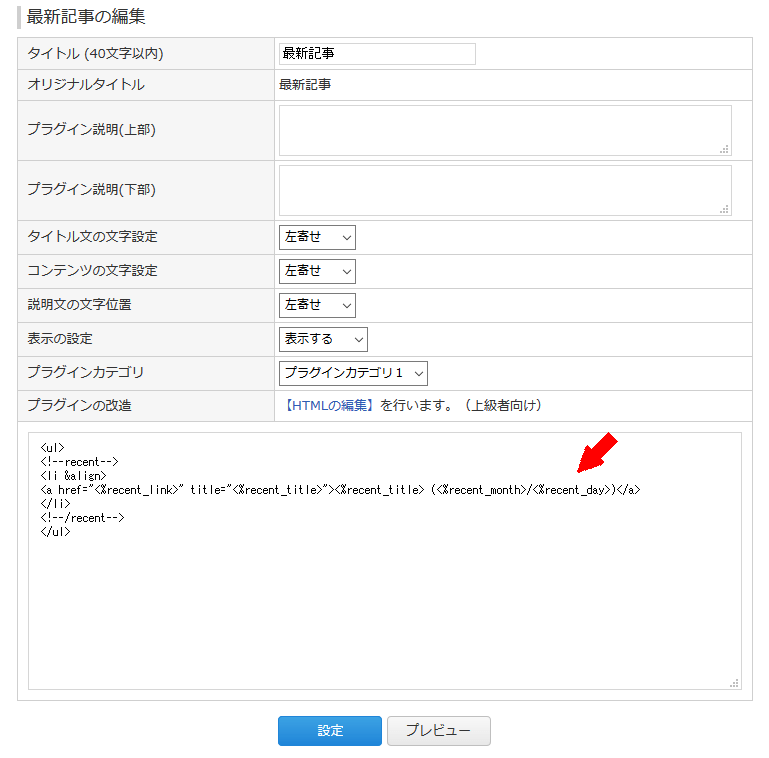This screenshot has height=758, width=769.
Task: Click the <!--recent--> line in code
Action: (x=79, y=462)
